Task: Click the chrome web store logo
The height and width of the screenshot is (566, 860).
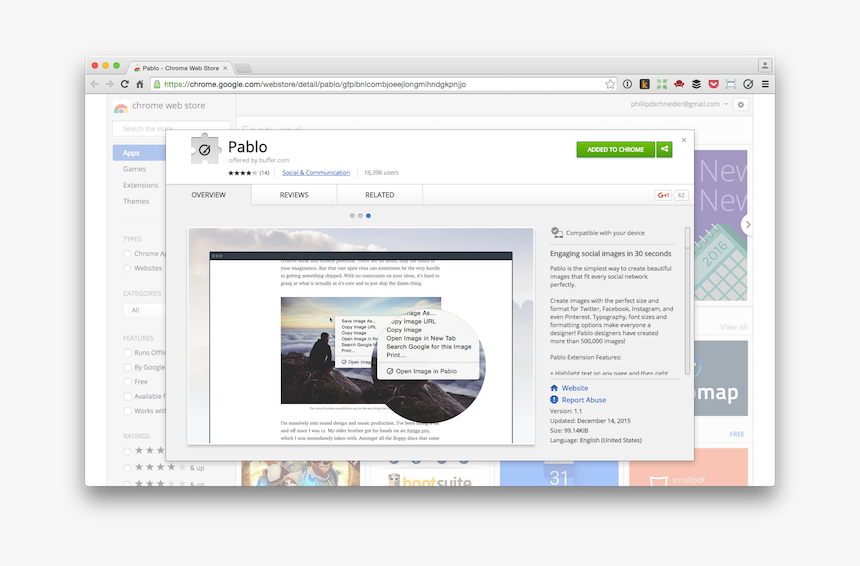Action: [121, 106]
